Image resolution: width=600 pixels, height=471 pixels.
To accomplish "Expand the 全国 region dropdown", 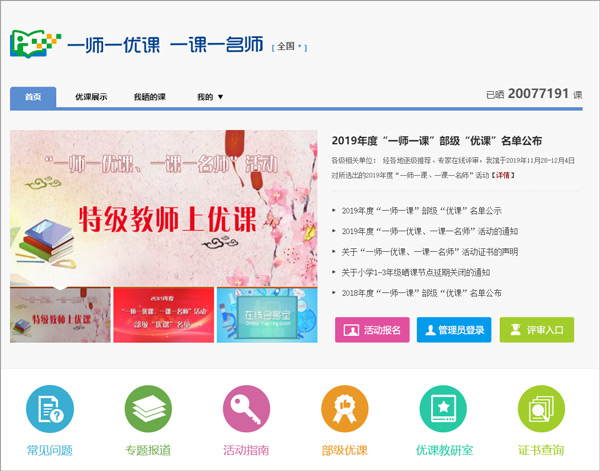I will (289, 47).
